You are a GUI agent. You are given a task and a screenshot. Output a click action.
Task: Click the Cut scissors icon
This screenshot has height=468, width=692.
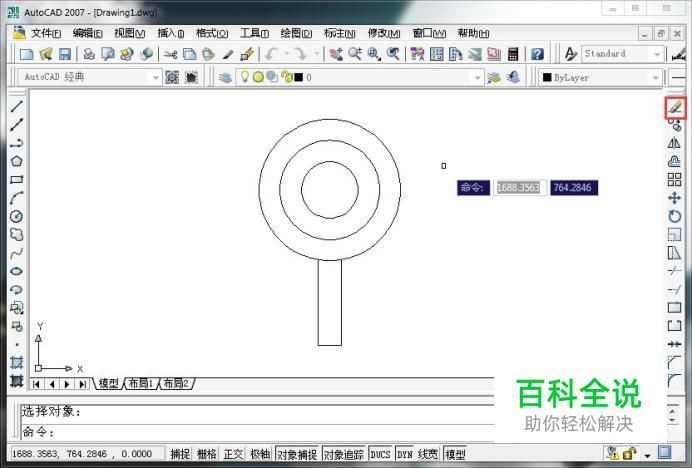[170, 54]
